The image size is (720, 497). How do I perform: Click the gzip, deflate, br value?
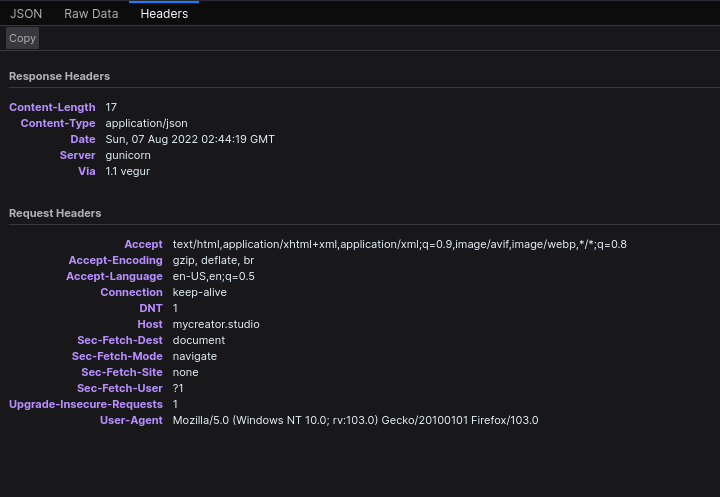(214, 260)
